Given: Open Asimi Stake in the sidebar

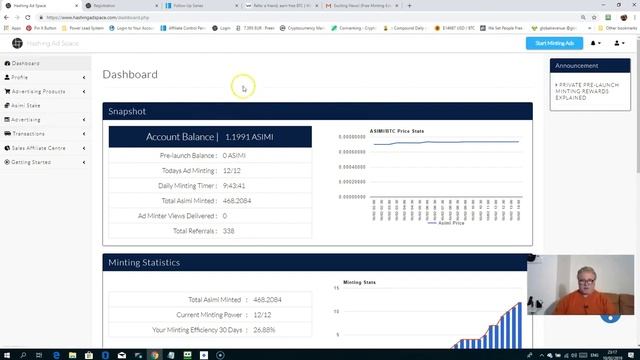Looking at the screenshot, I should pos(45,105).
